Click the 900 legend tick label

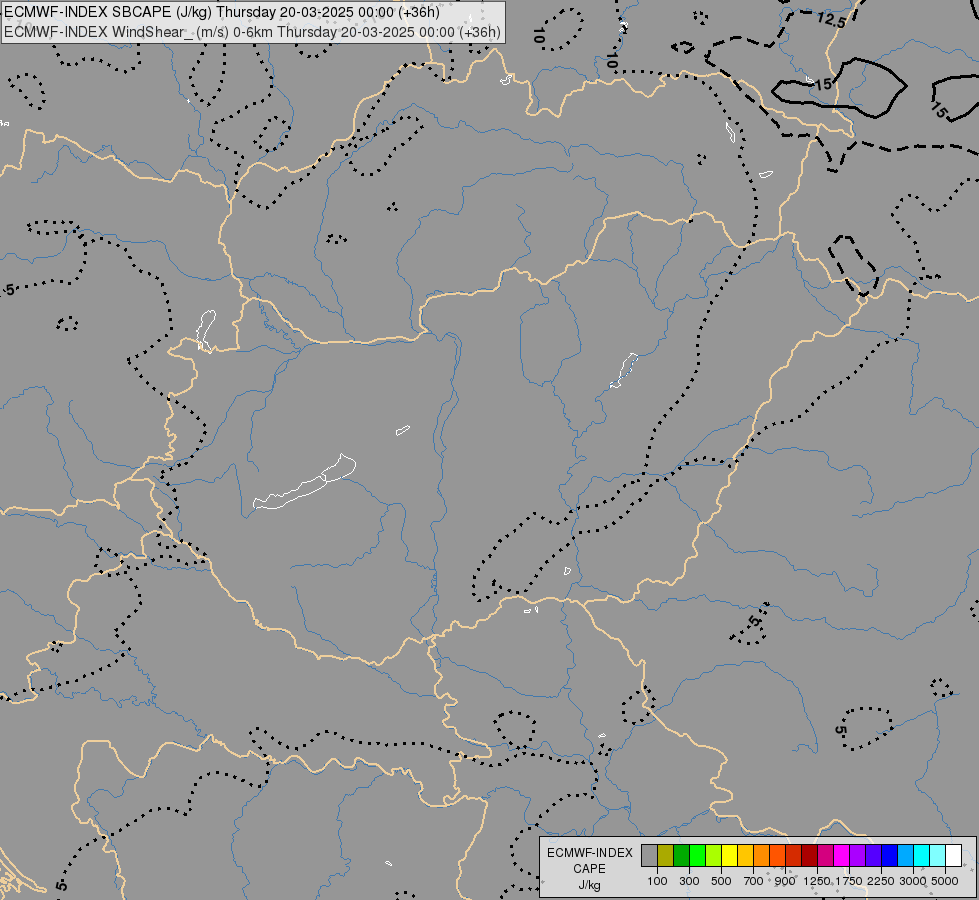pyautogui.click(x=785, y=881)
